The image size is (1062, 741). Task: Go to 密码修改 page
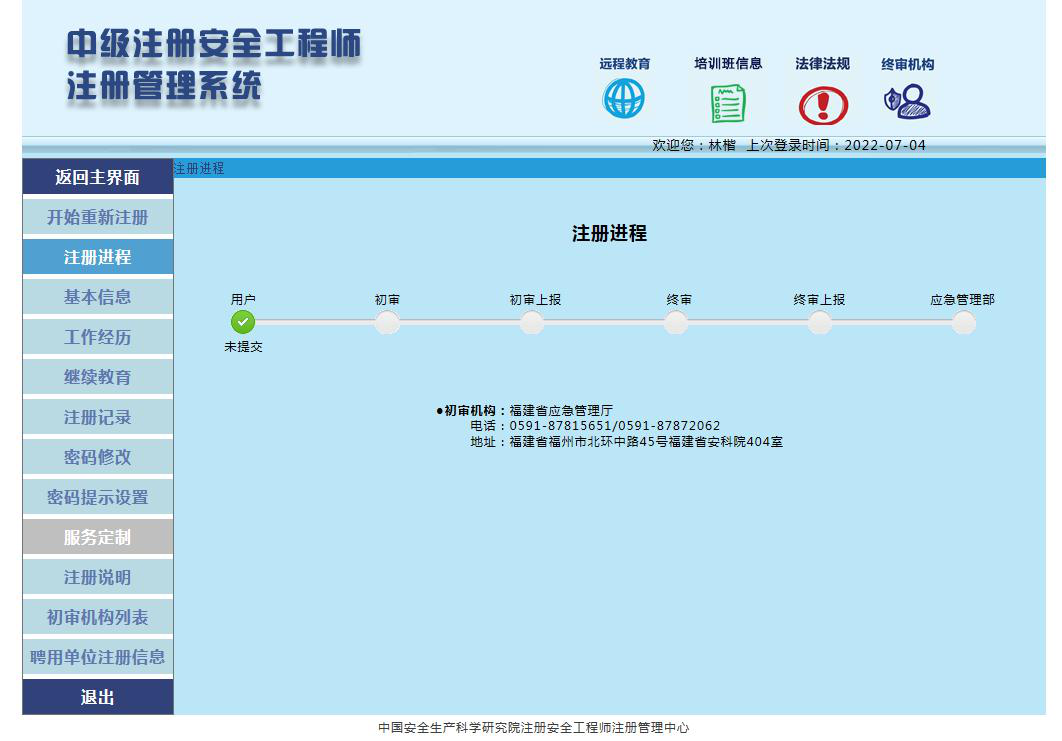tap(97, 457)
